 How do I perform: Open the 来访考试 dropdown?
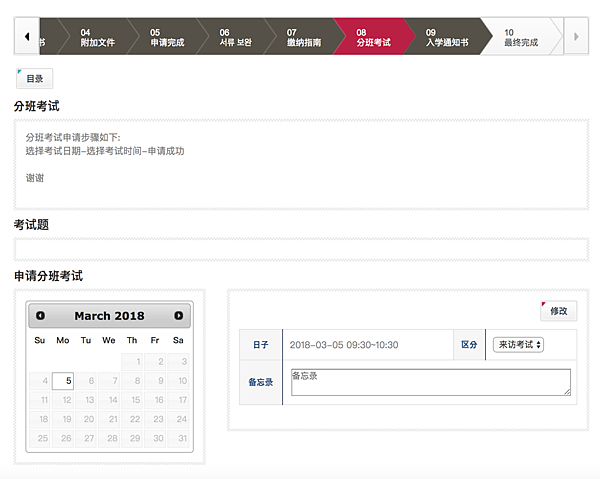tap(518, 345)
